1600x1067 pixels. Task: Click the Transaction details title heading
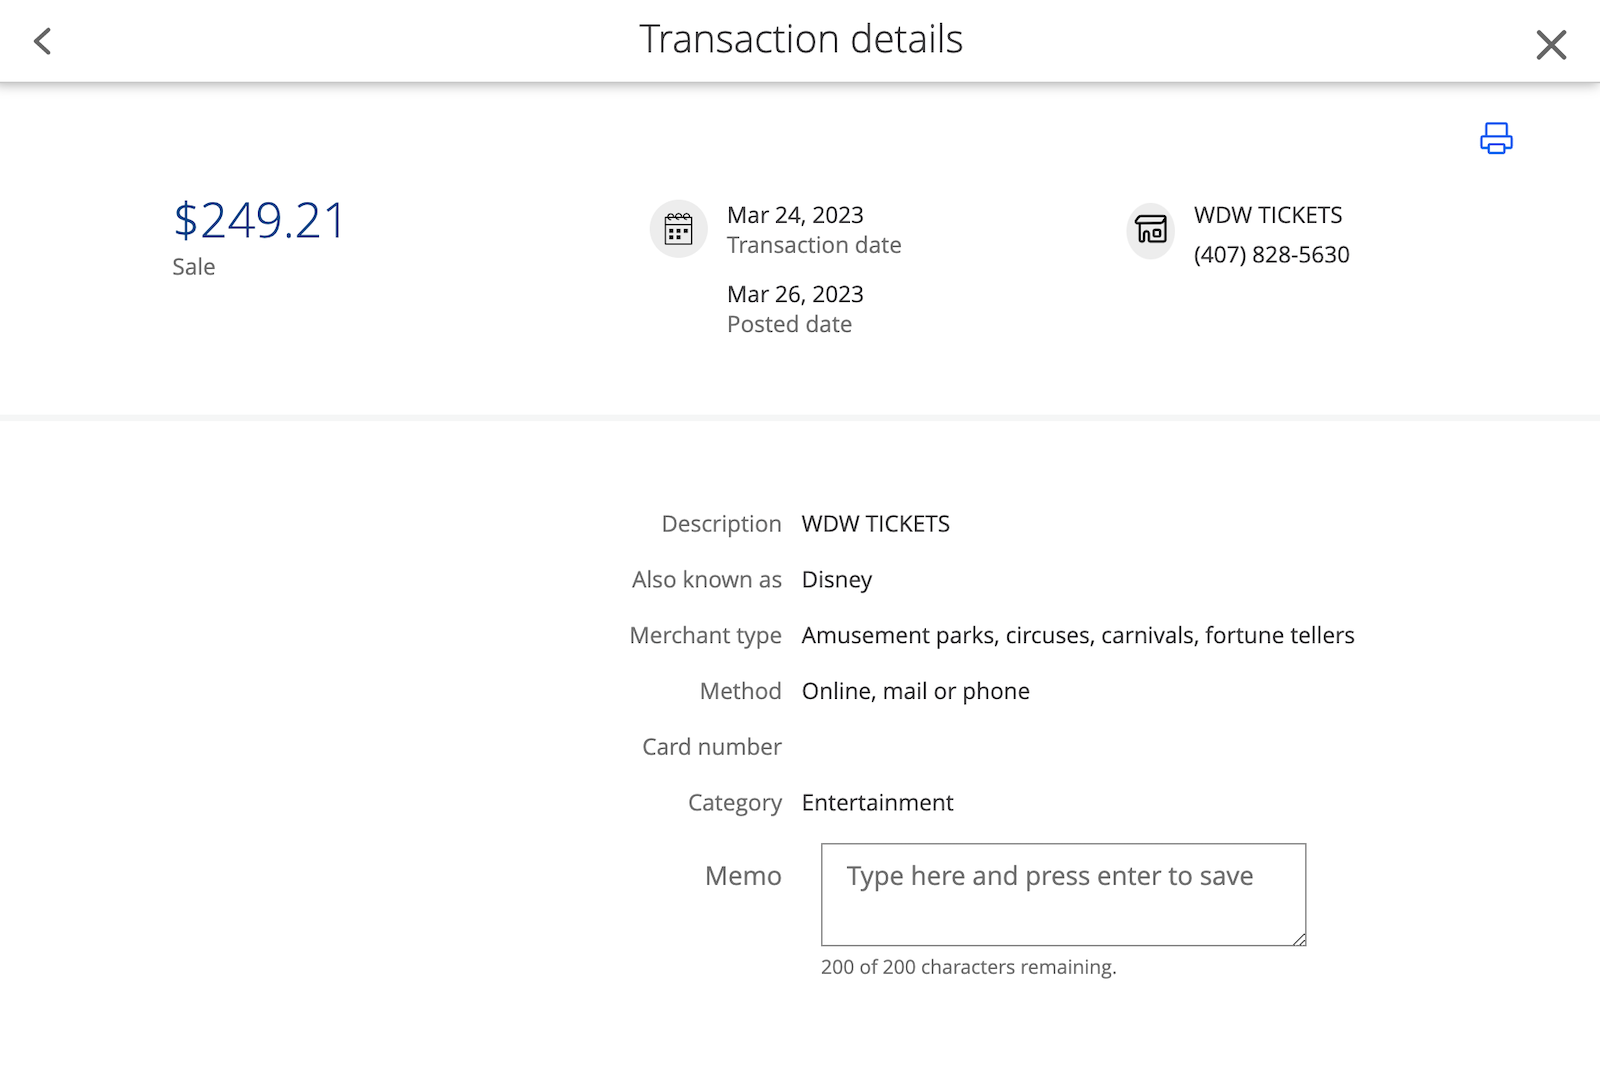[801, 39]
